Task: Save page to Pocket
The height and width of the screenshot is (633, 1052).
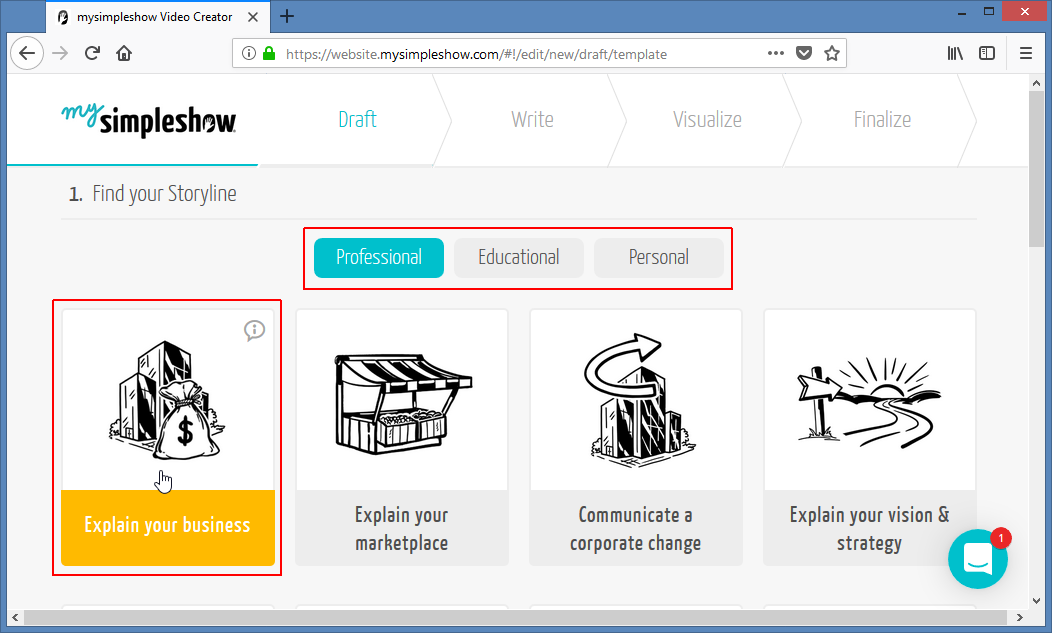Action: 804,54
